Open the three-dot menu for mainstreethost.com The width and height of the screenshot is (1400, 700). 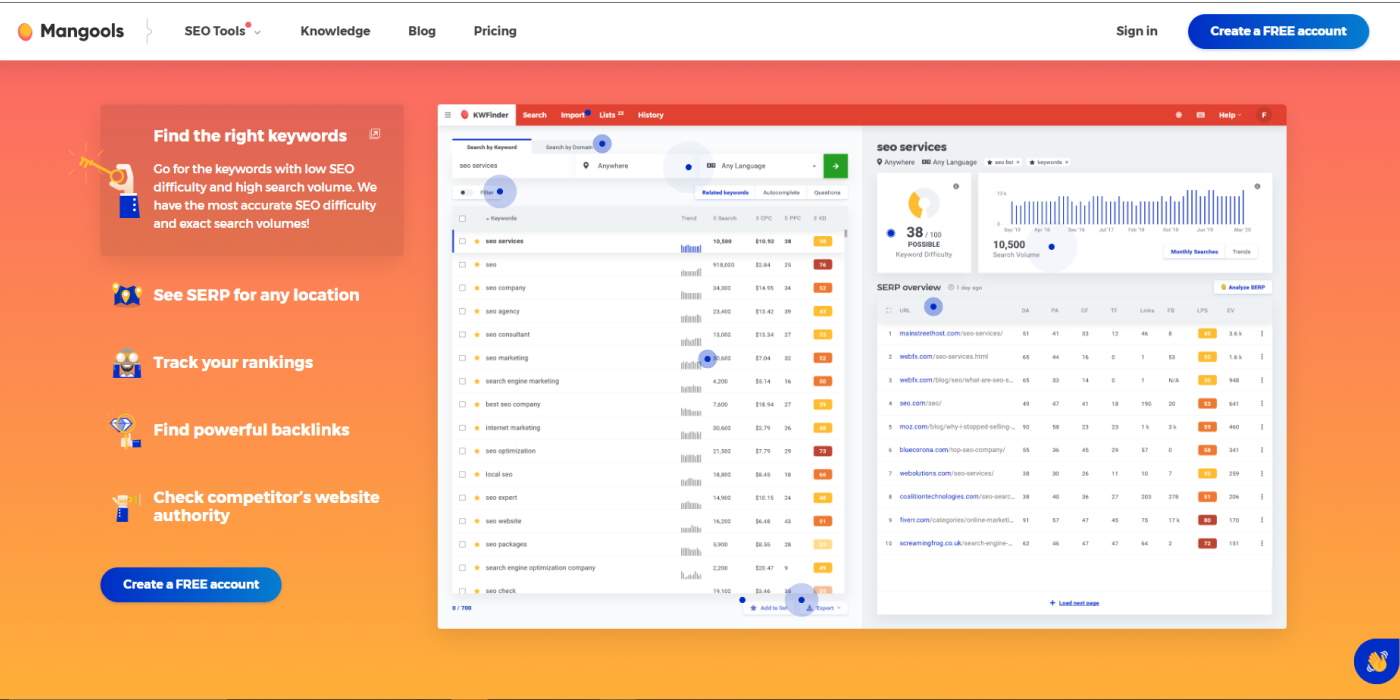click(x=1261, y=333)
